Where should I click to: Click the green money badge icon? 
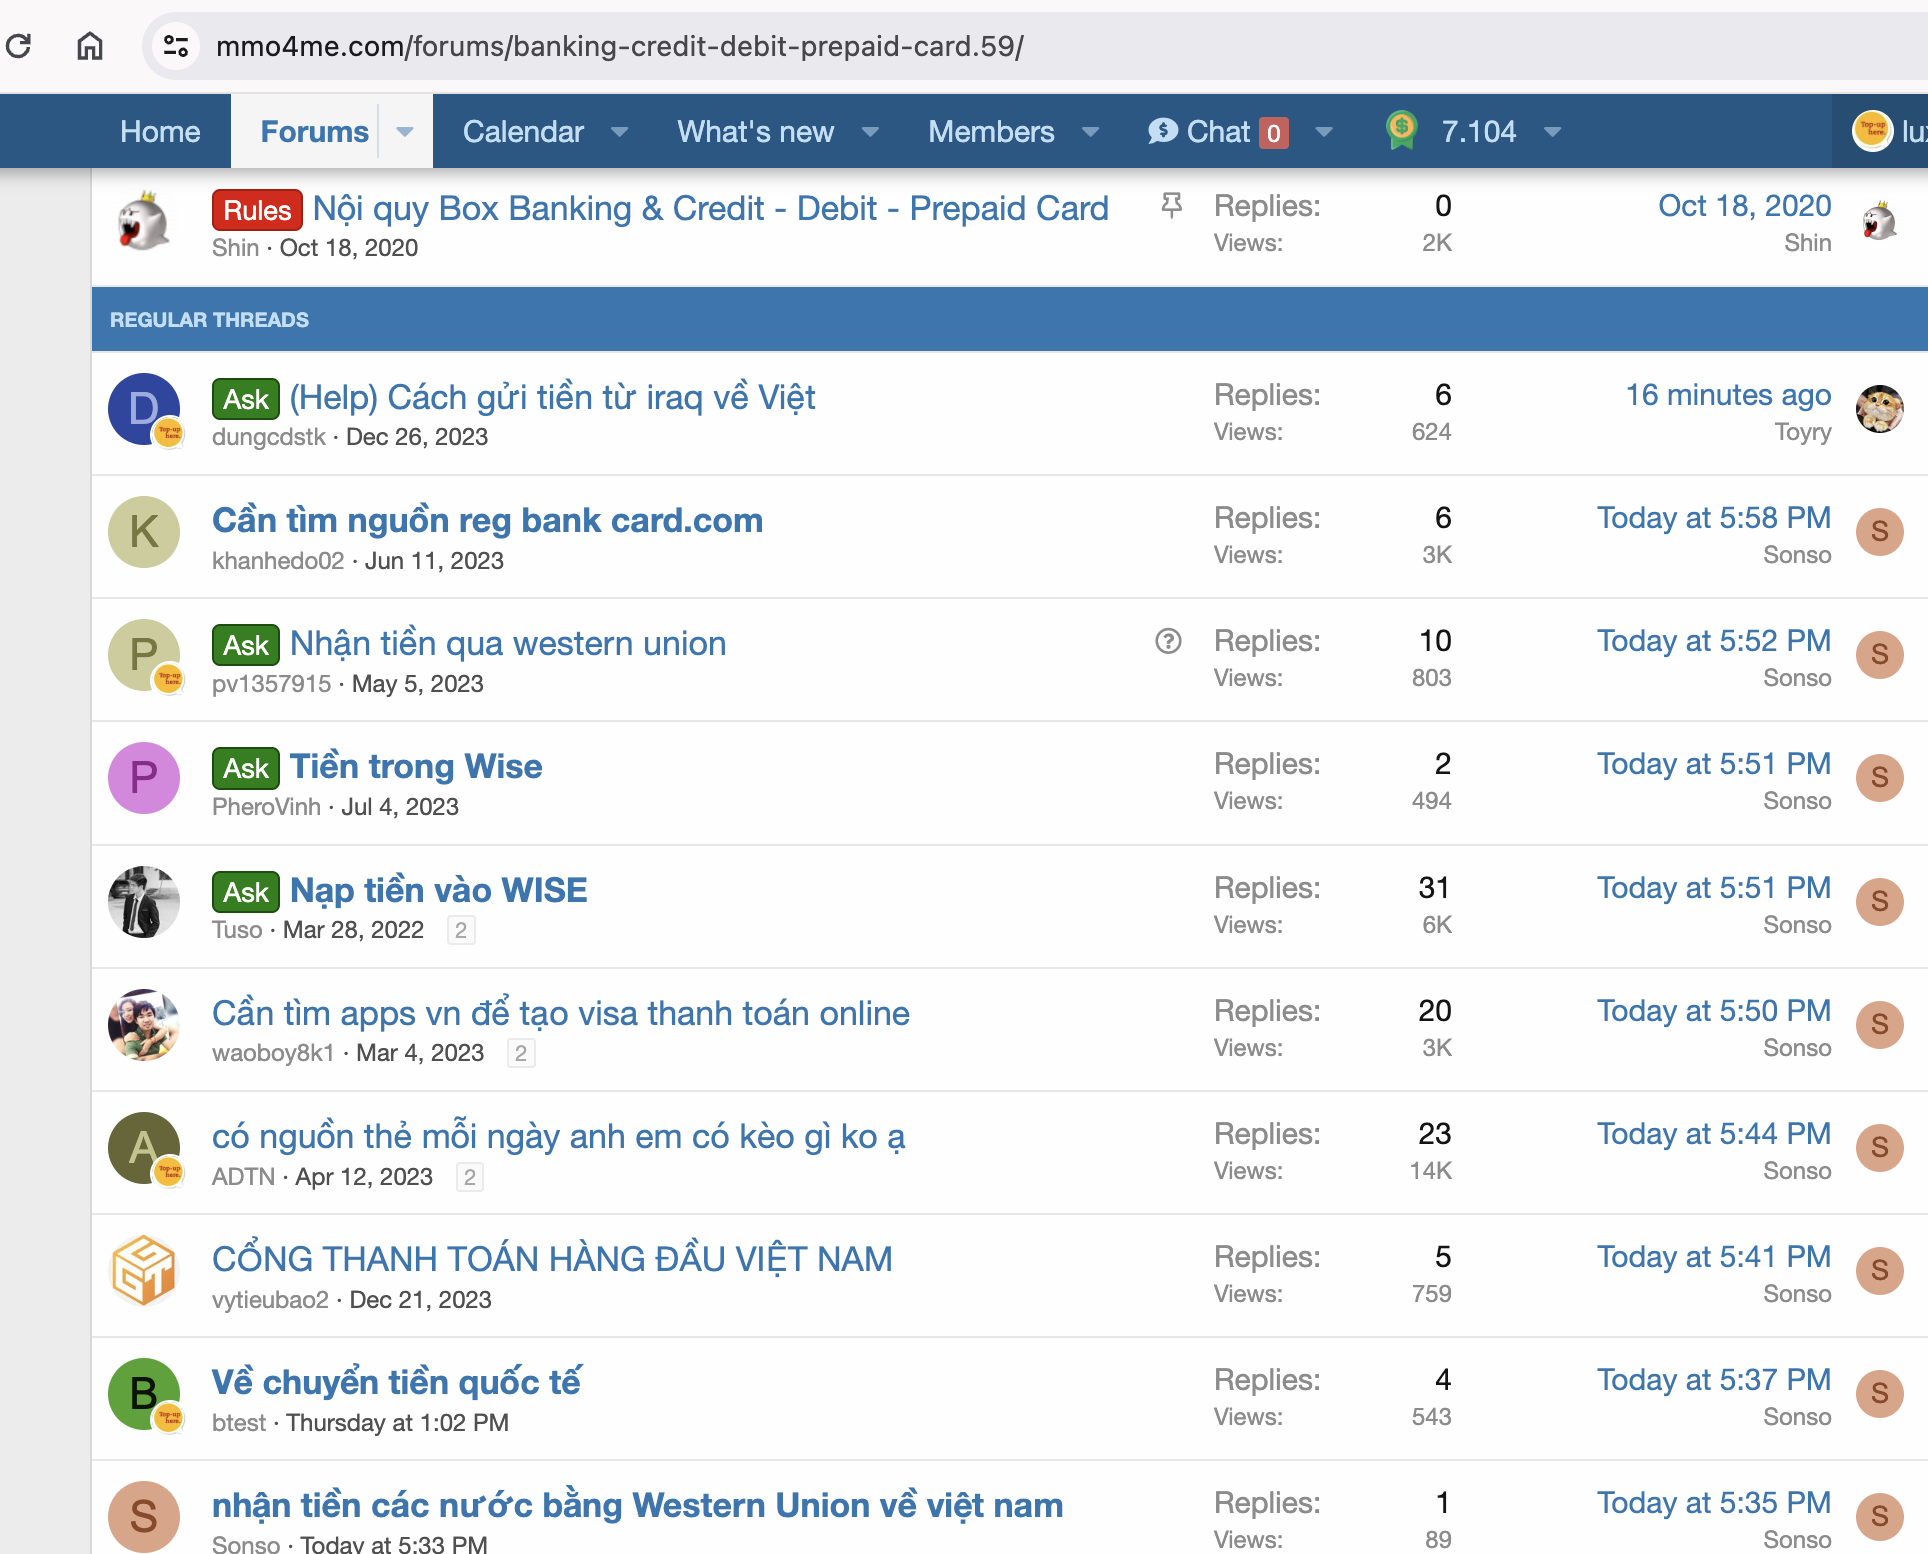1402,130
